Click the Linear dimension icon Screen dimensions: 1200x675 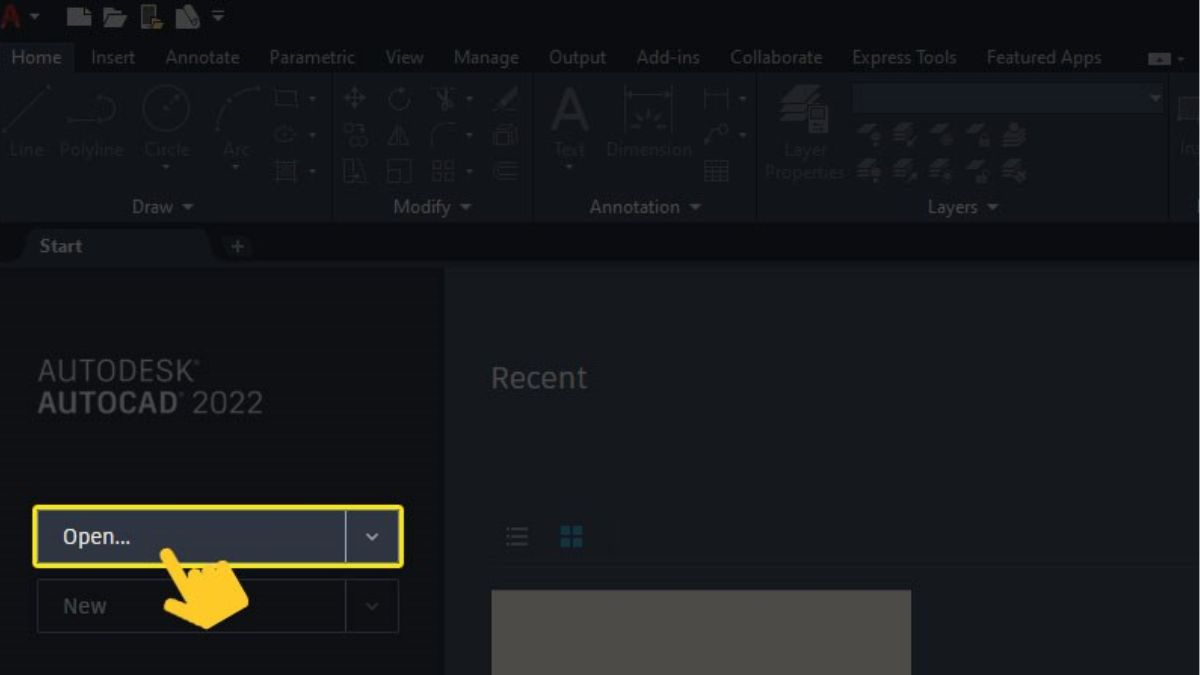click(x=716, y=98)
